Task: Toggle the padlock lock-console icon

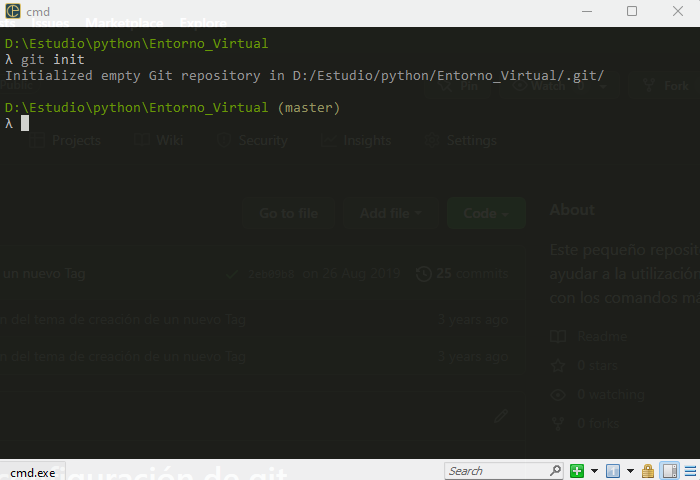Action: [x=648, y=471]
